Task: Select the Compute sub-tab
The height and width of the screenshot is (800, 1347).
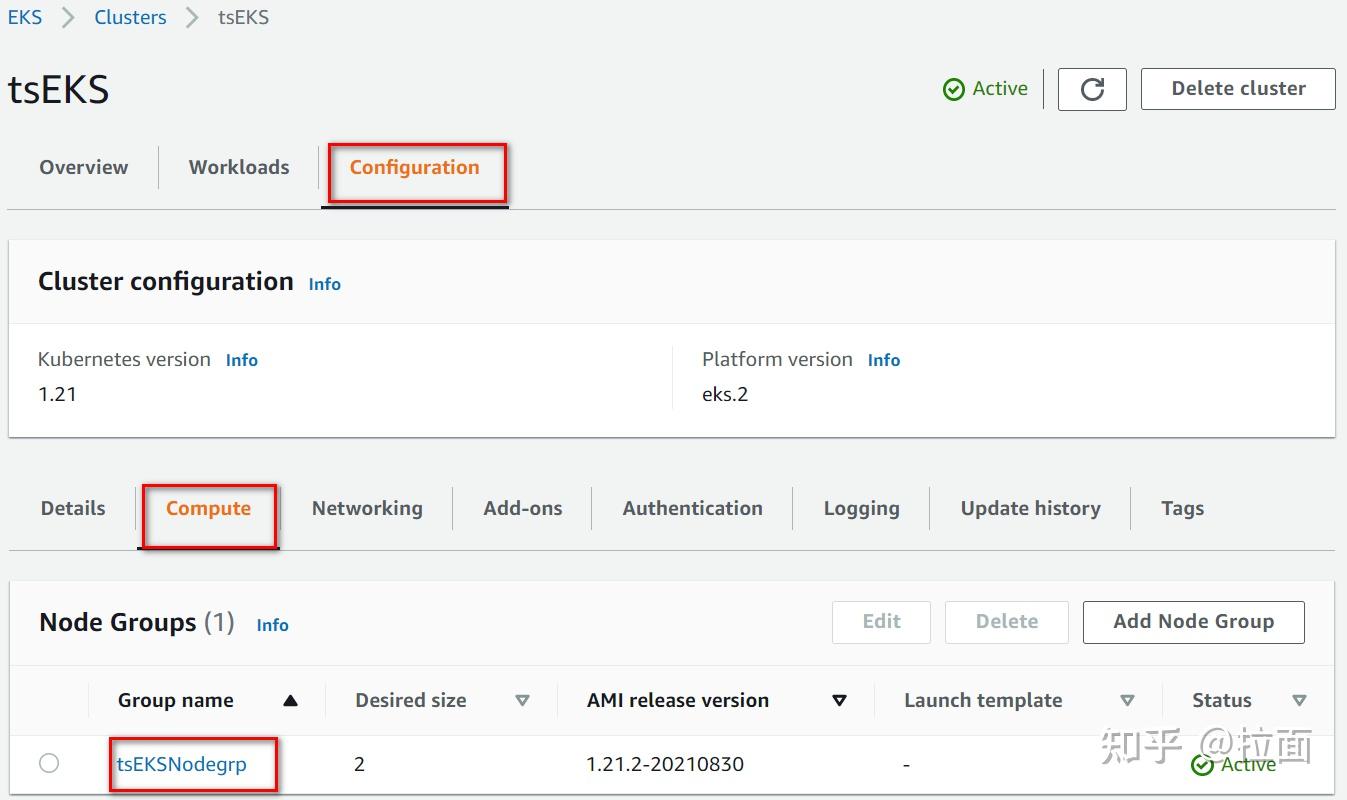Action: pyautogui.click(x=208, y=509)
